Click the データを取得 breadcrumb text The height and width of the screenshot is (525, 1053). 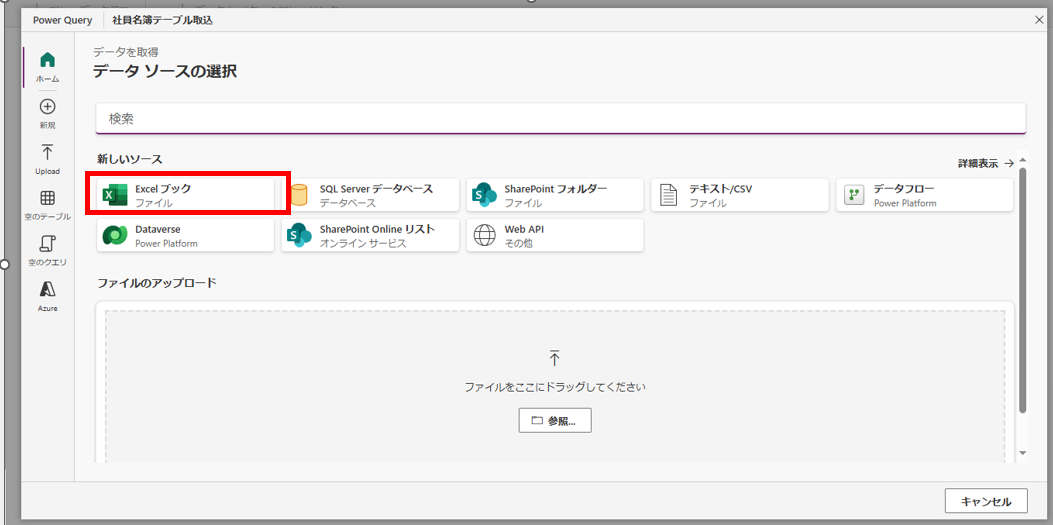[126, 52]
